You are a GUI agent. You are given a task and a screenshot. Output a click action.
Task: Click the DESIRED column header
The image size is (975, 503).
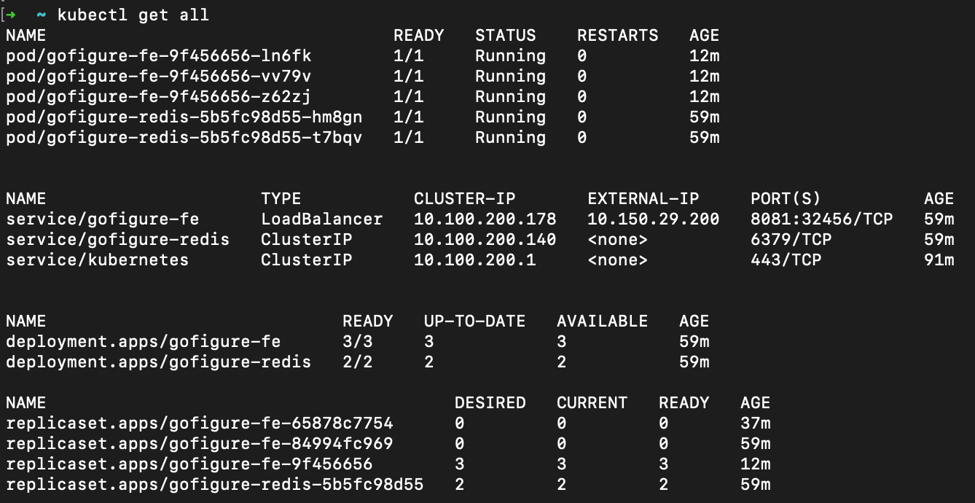point(489,402)
